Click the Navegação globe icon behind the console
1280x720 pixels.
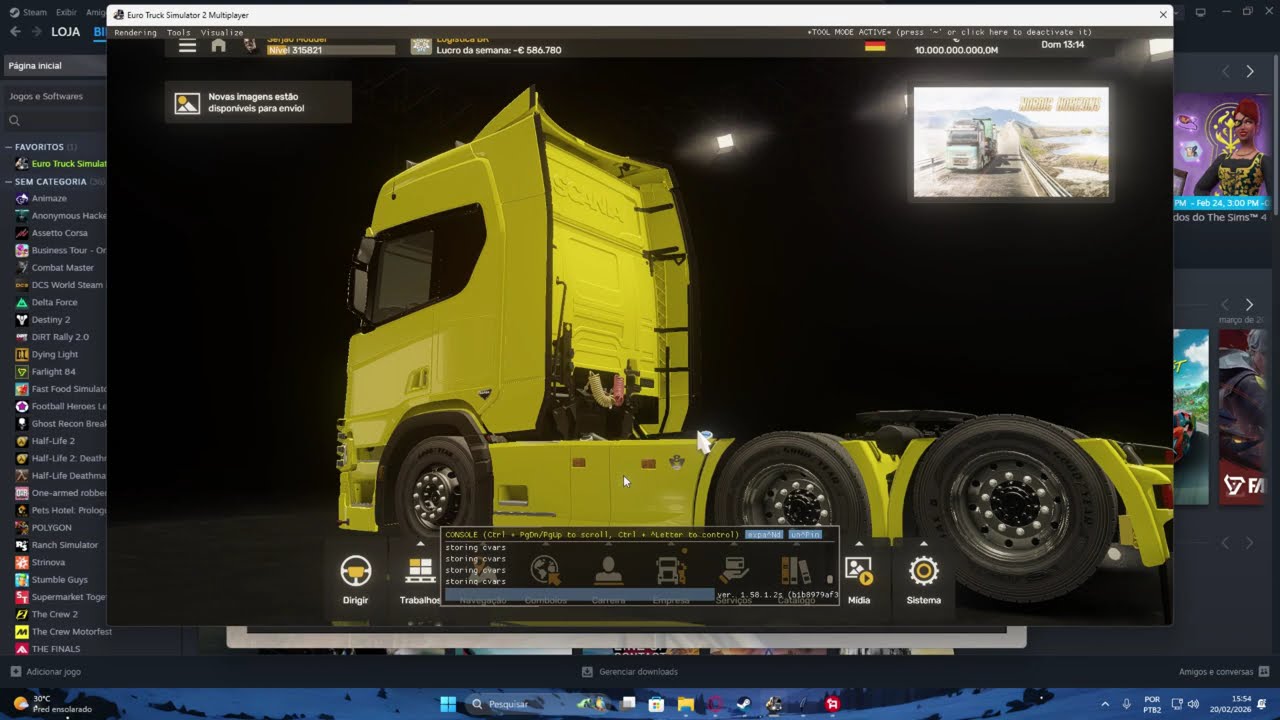coord(545,571)
